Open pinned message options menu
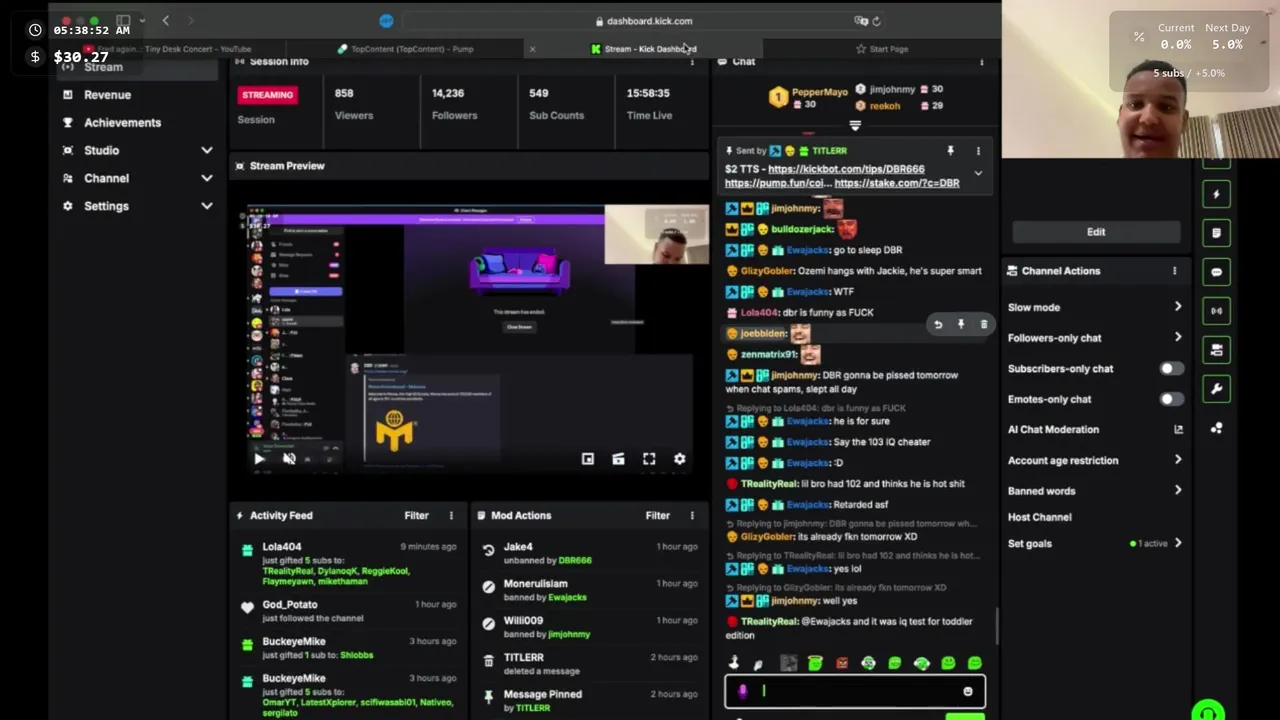Screen dimensions: 1280x720 [978, 151]
